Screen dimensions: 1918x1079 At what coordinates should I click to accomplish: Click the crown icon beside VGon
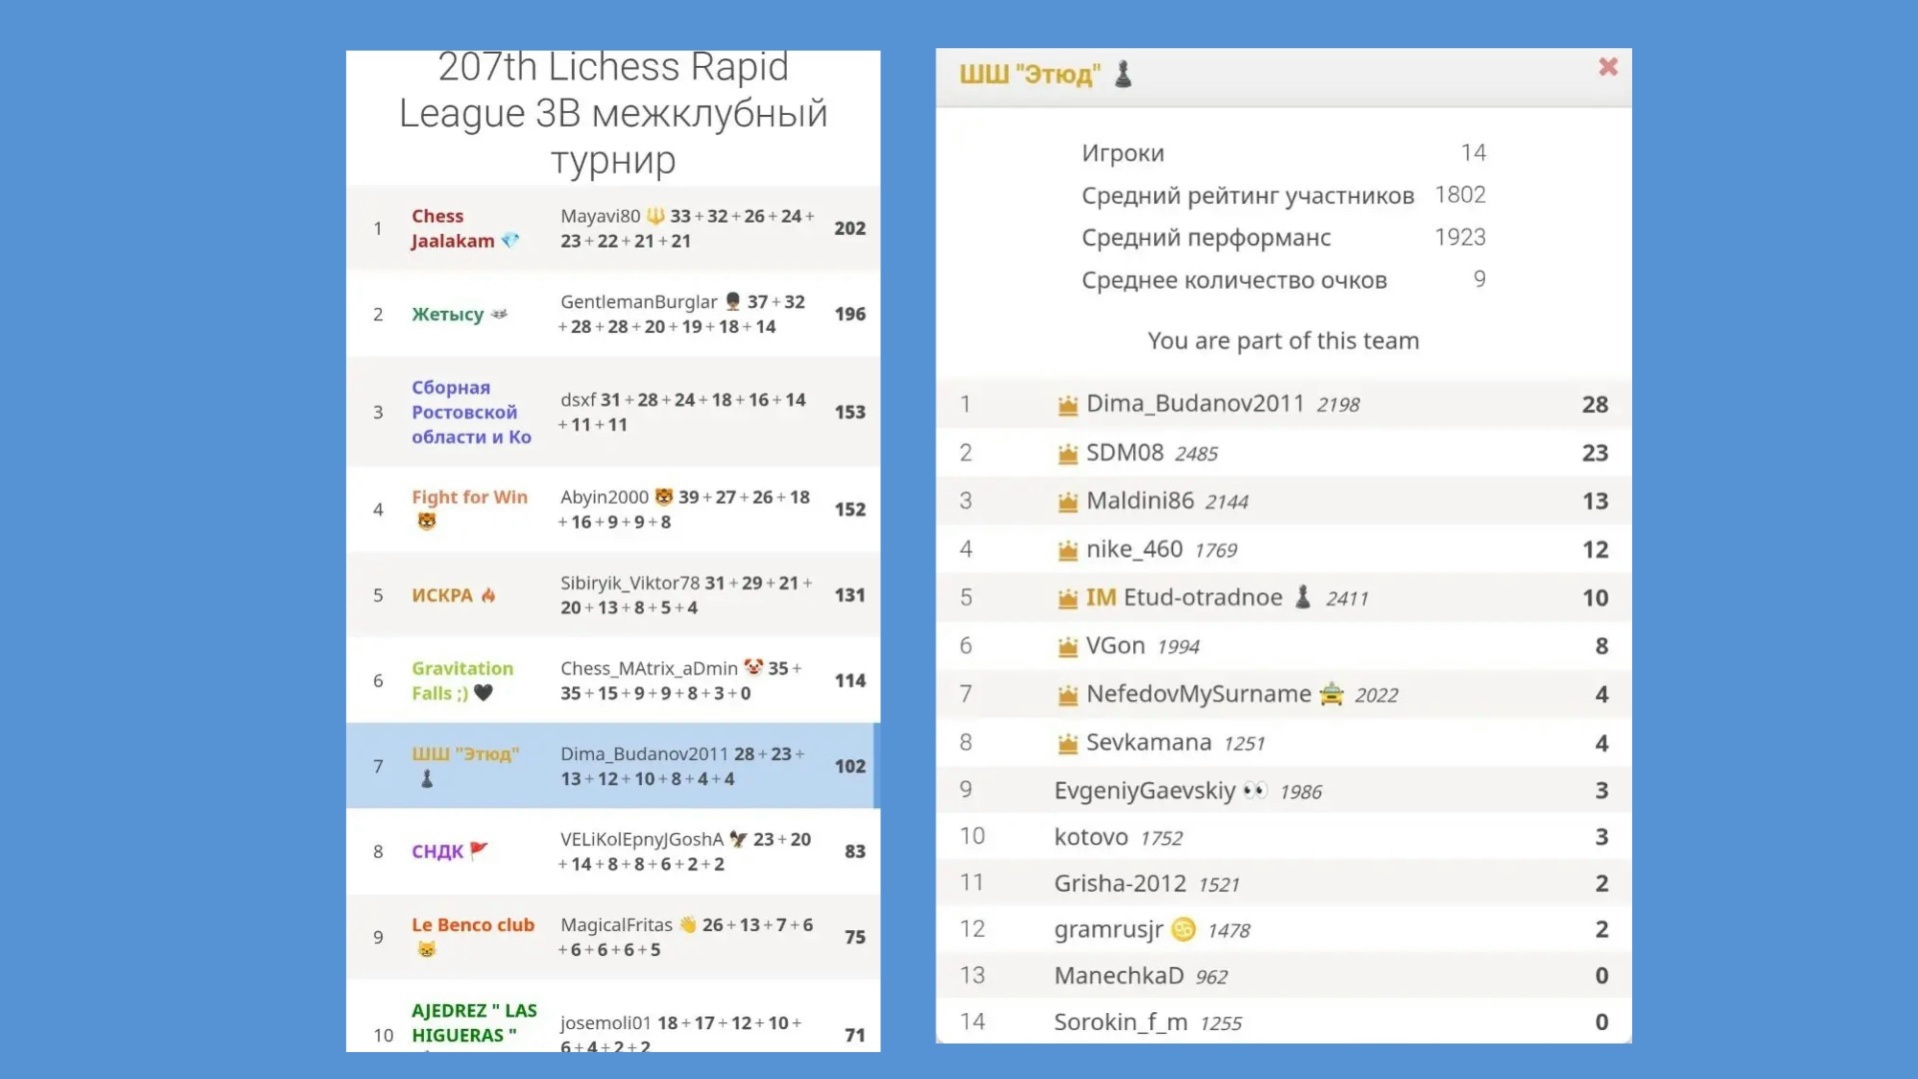coord(1067,647)
